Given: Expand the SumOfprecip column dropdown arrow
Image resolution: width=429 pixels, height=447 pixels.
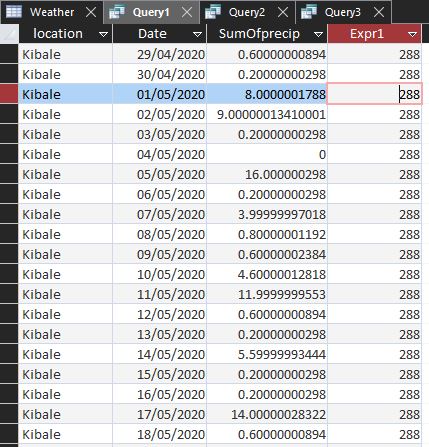Looking at the screenshot, I should pyautogui.click(x=318, y=34).
